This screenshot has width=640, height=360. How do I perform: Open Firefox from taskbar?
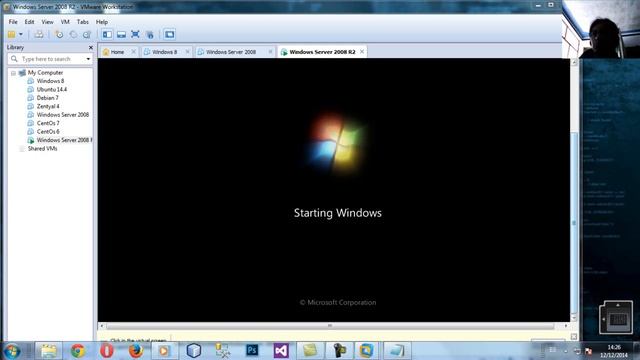coord(136,351)
